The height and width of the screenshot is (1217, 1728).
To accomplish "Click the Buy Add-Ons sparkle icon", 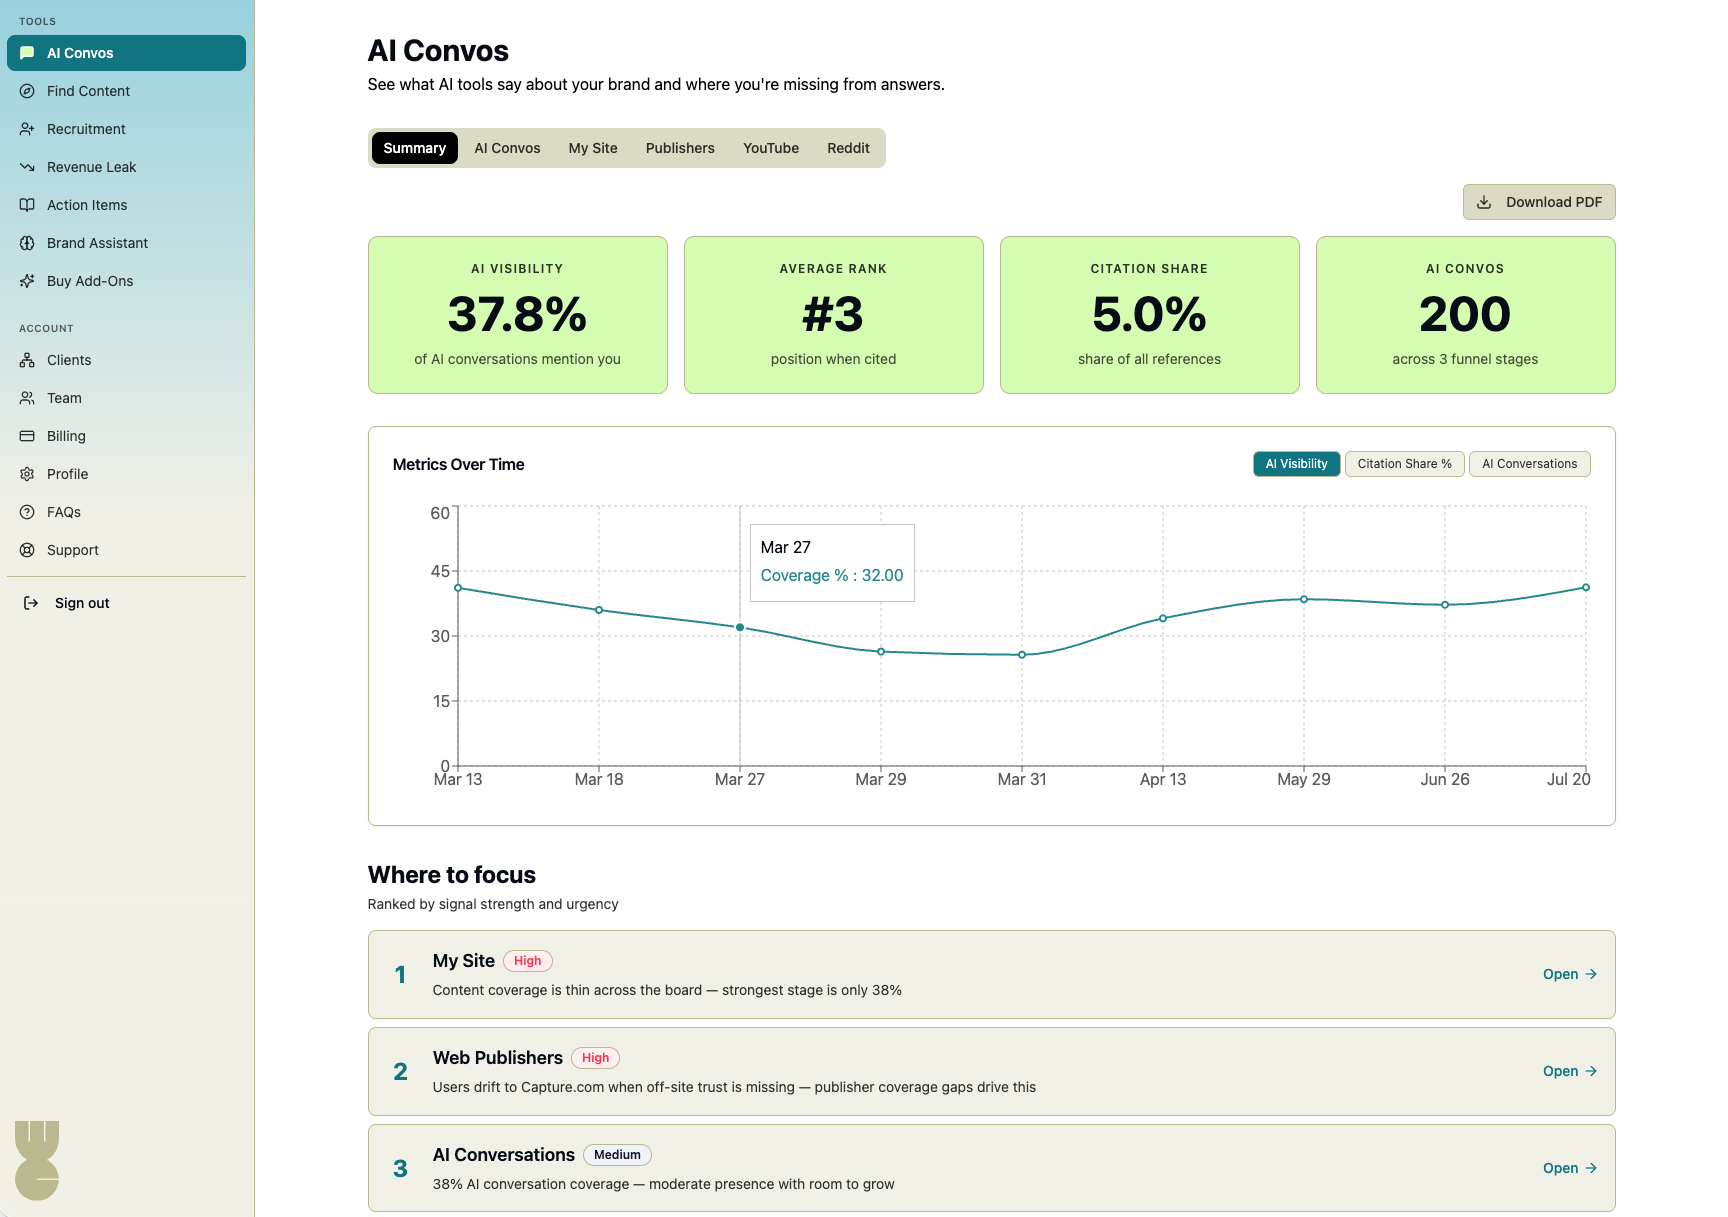I will coord(27,281).
